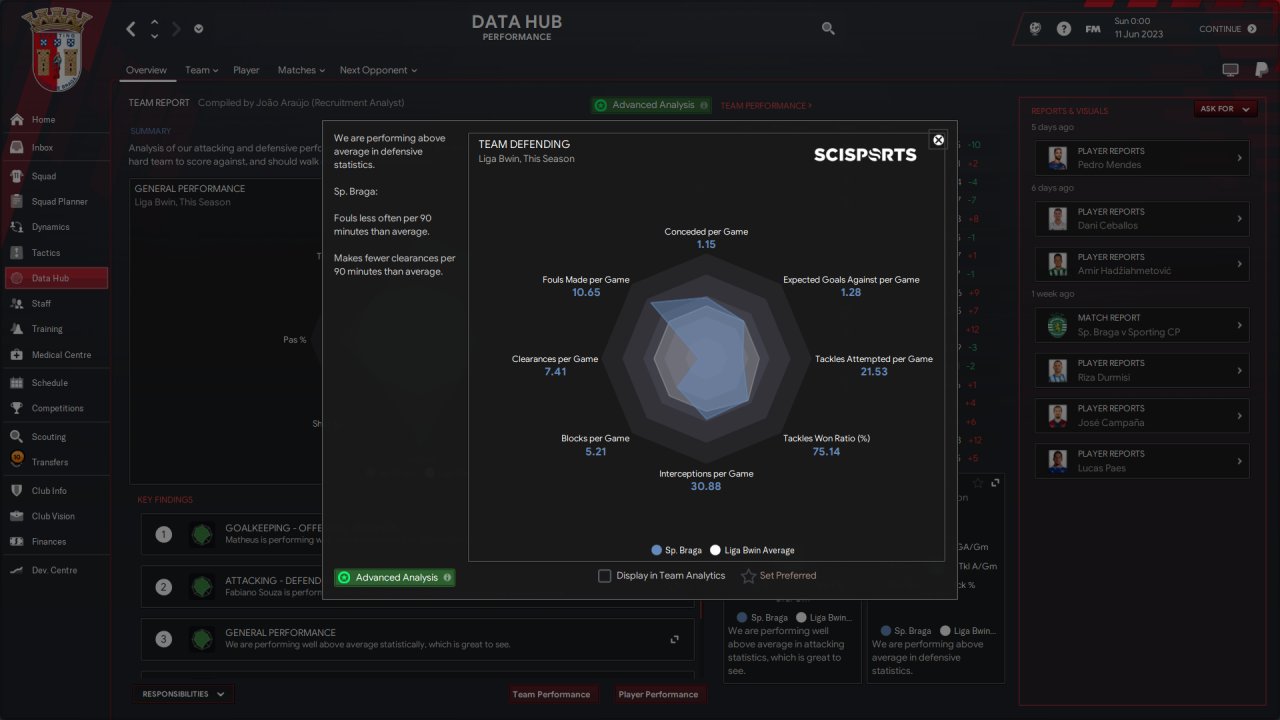Switch to the Player tab
Screen dimensions: 1280x720
pos(246,70)
